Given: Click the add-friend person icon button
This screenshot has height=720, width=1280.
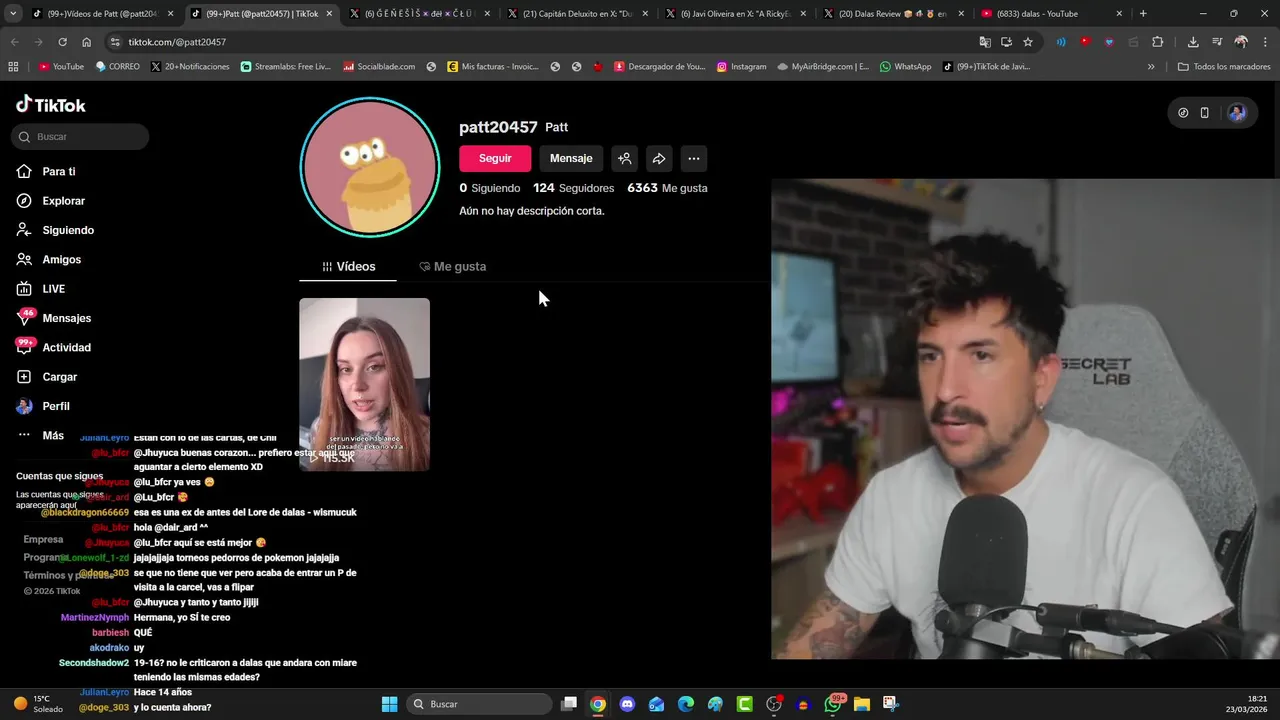Looking at the screenshot, I should pos(624,158).
